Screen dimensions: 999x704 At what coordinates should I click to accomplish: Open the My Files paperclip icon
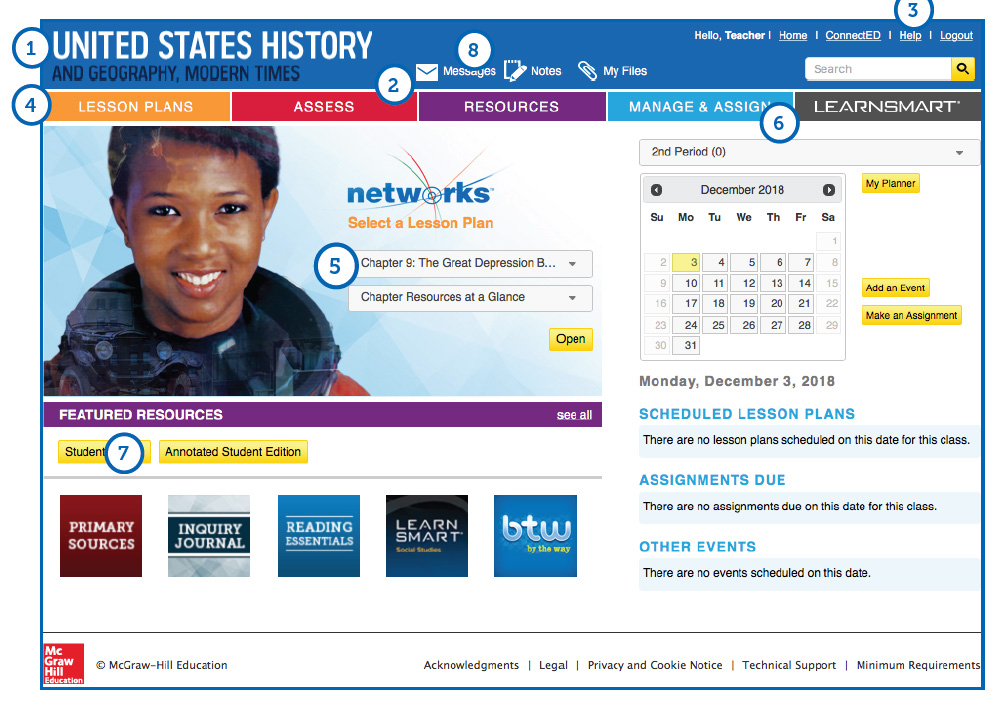[x=587, y=71]
